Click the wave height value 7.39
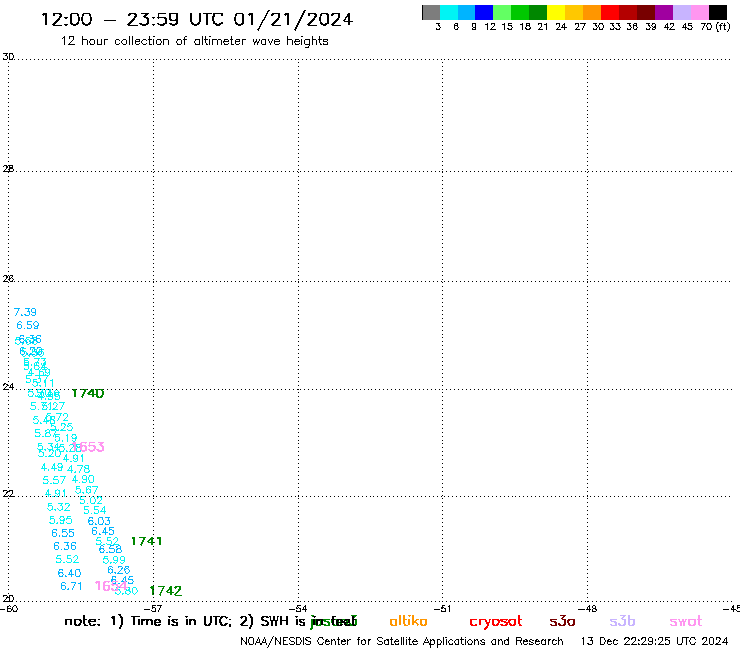 click(25, 312)
